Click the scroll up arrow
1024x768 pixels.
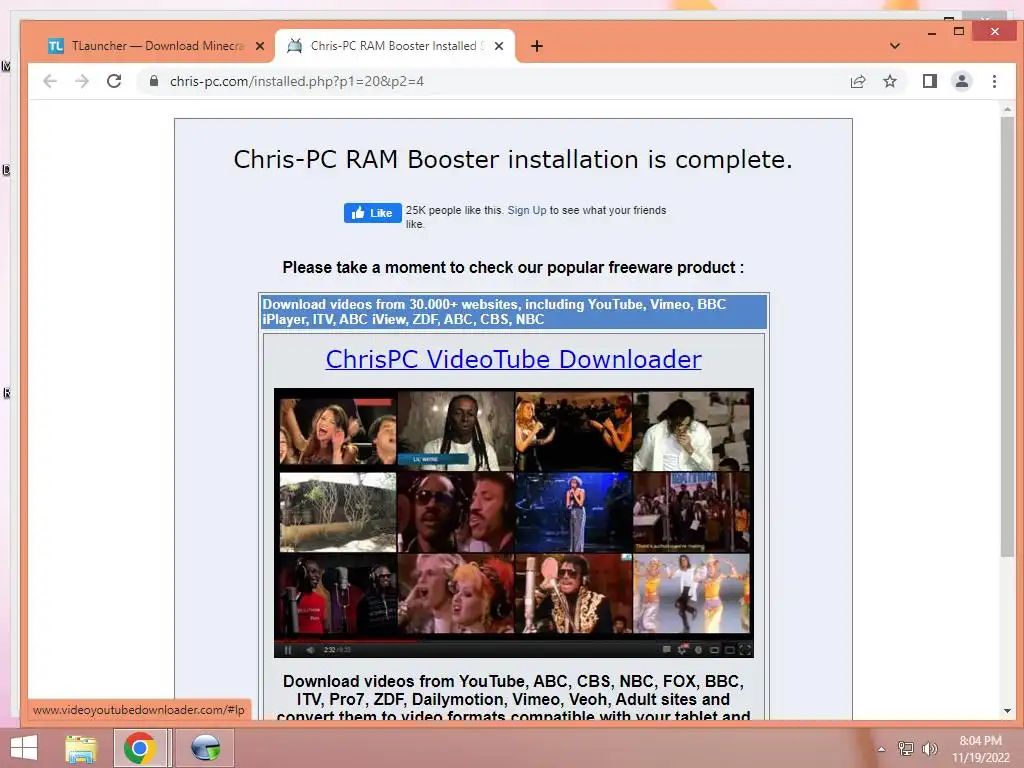1007,110
